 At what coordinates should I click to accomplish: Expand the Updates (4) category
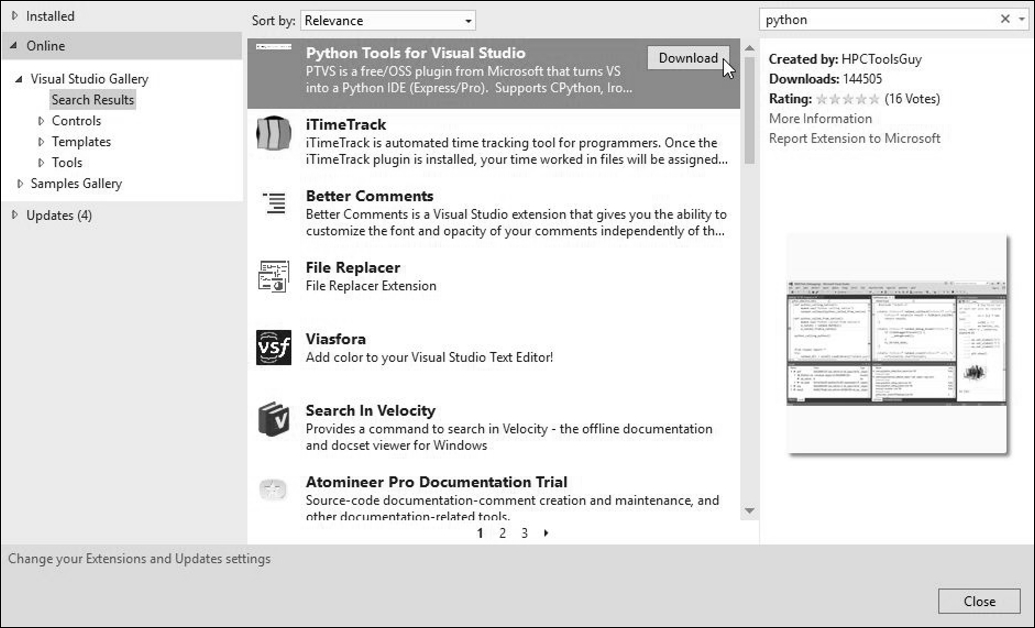click(x=15, y=215)
